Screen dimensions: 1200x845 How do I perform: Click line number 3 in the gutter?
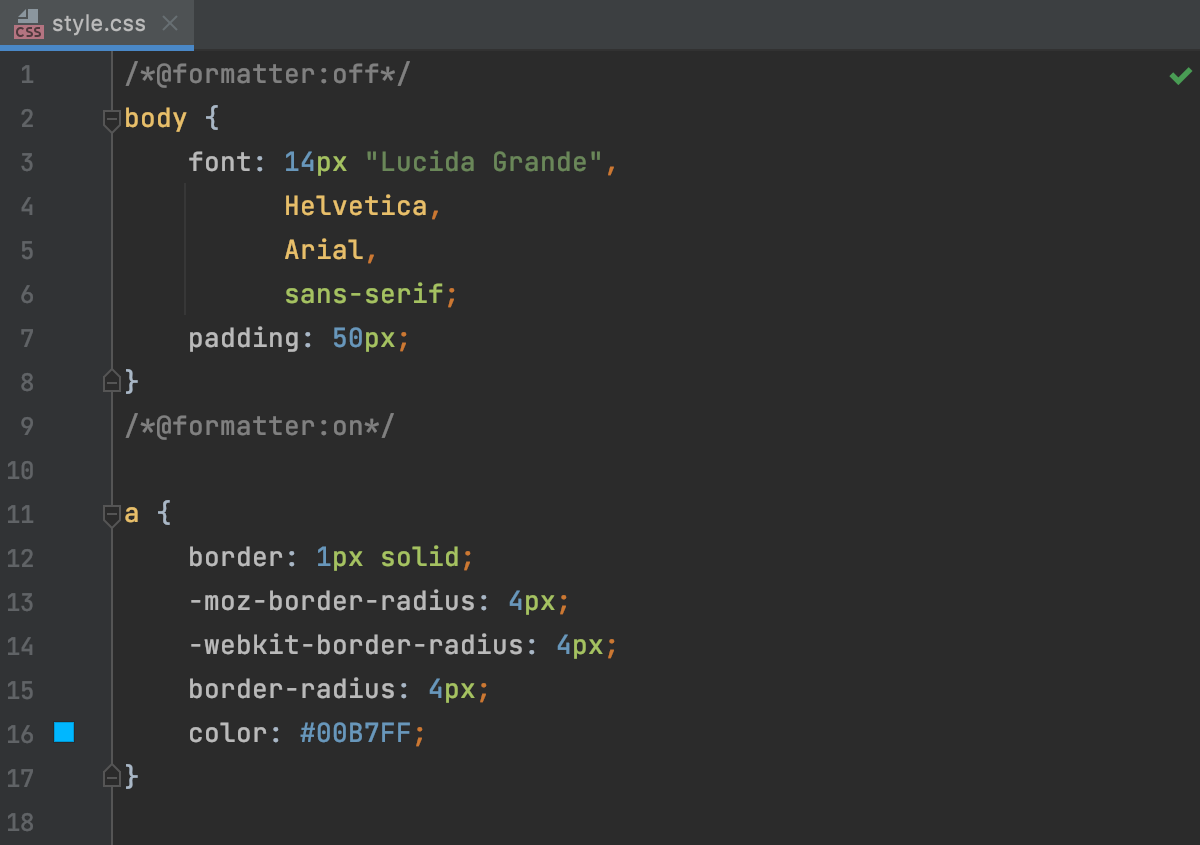tap(27, 162)
